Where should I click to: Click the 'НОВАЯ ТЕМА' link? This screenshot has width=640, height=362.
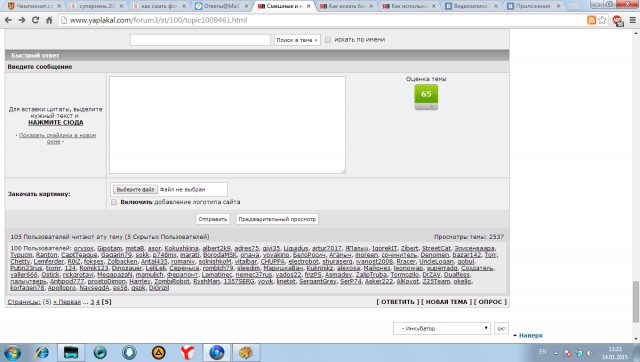point(447,302)
